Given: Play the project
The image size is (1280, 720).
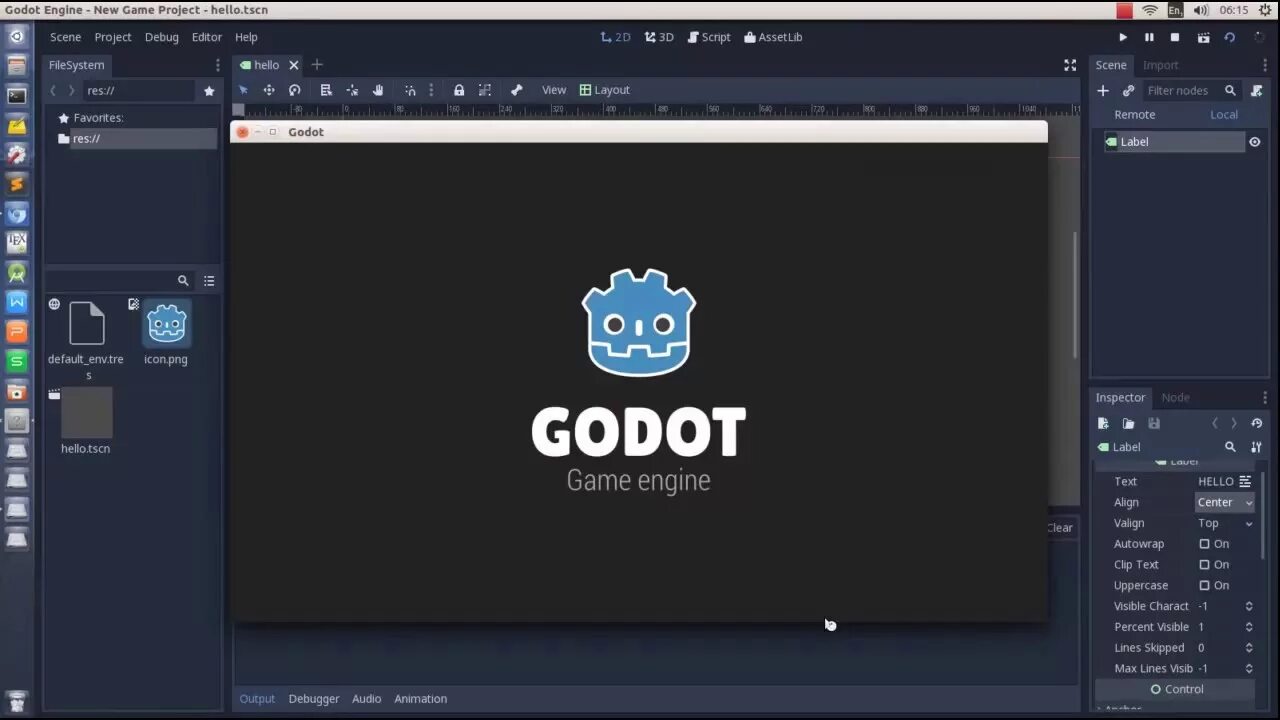Looking at the screenshot, I should click(1123, 37).
